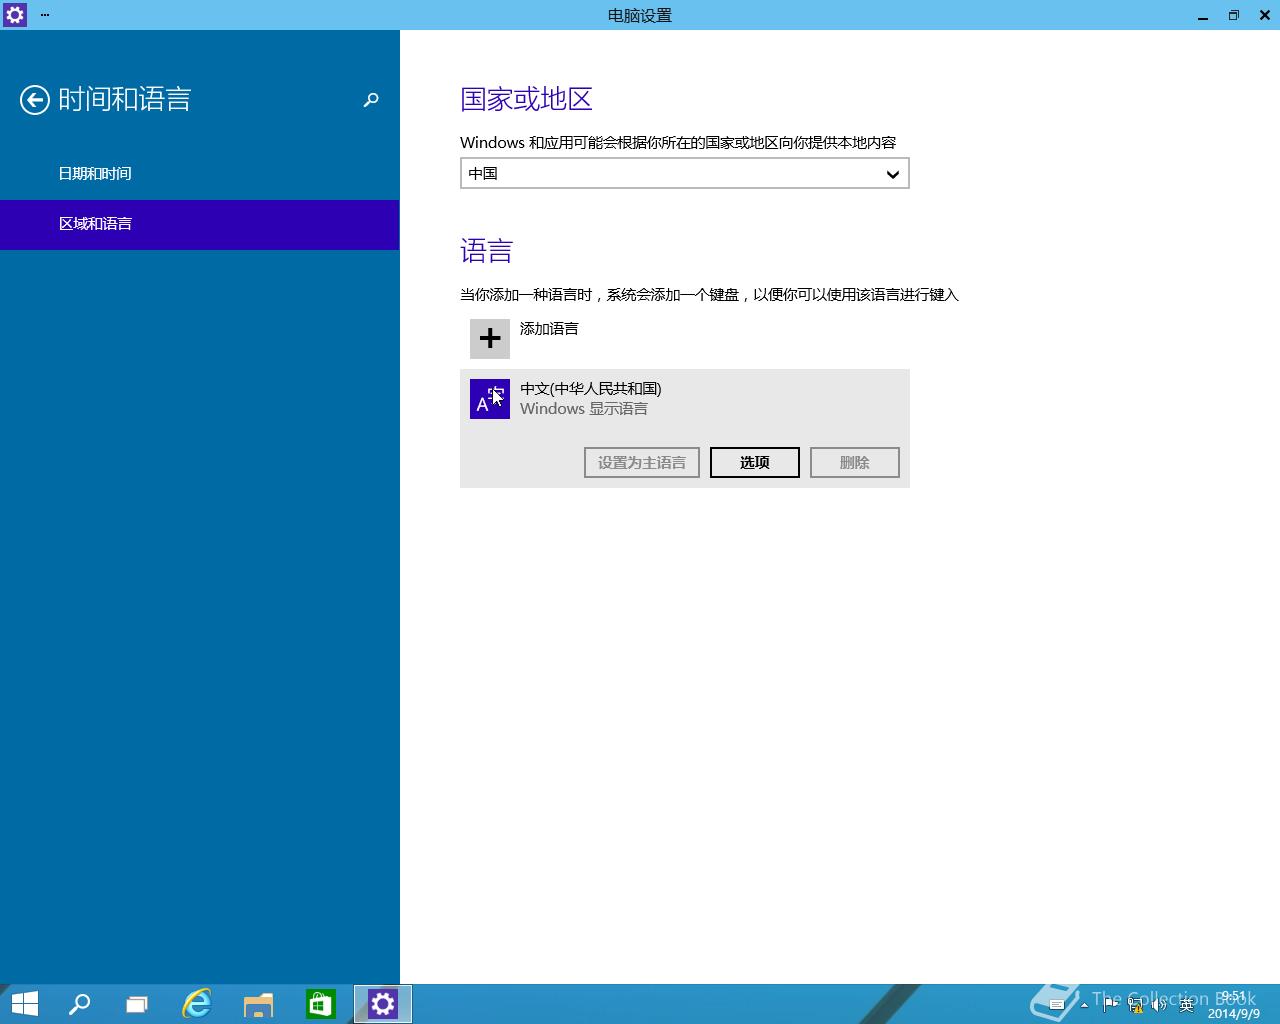Open the Windows Start button
The width and height of the screenshot is (1280, 1024).
(x=24, y=1004)
